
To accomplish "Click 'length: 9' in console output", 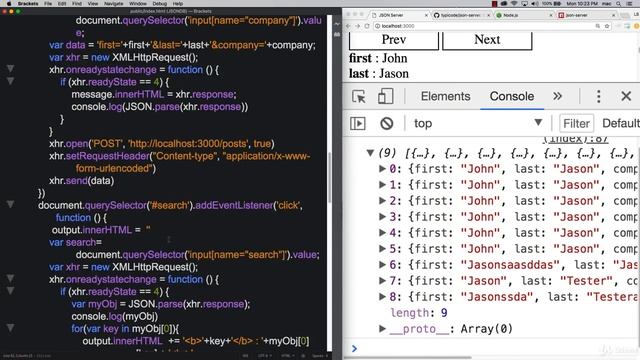I will (419, 313).
